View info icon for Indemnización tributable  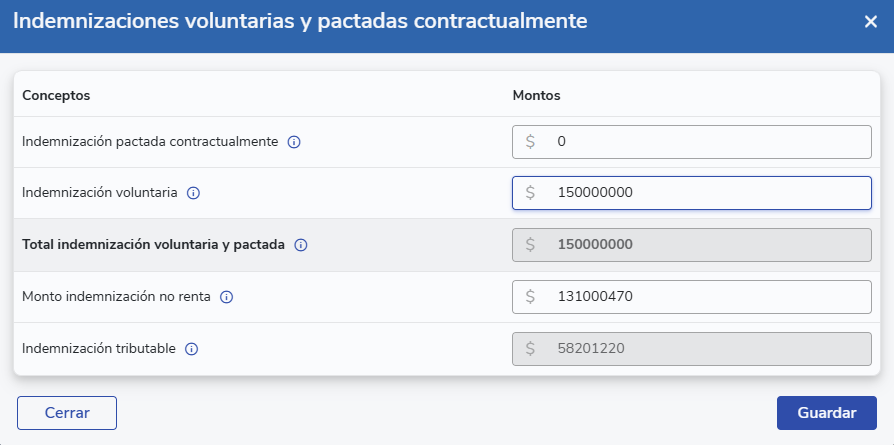tap(192, 349)
